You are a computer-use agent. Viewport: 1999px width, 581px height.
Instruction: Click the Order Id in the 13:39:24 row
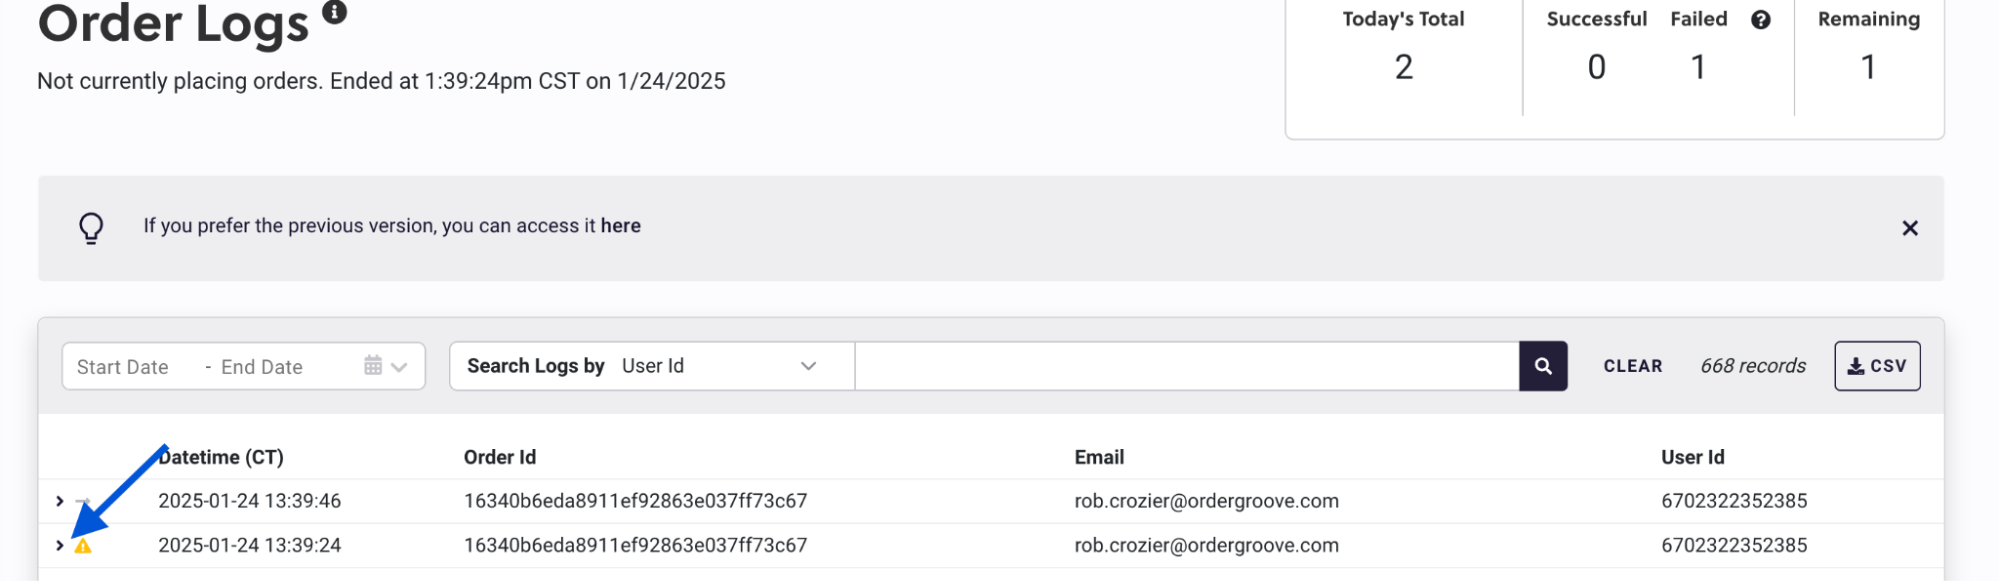635,545
